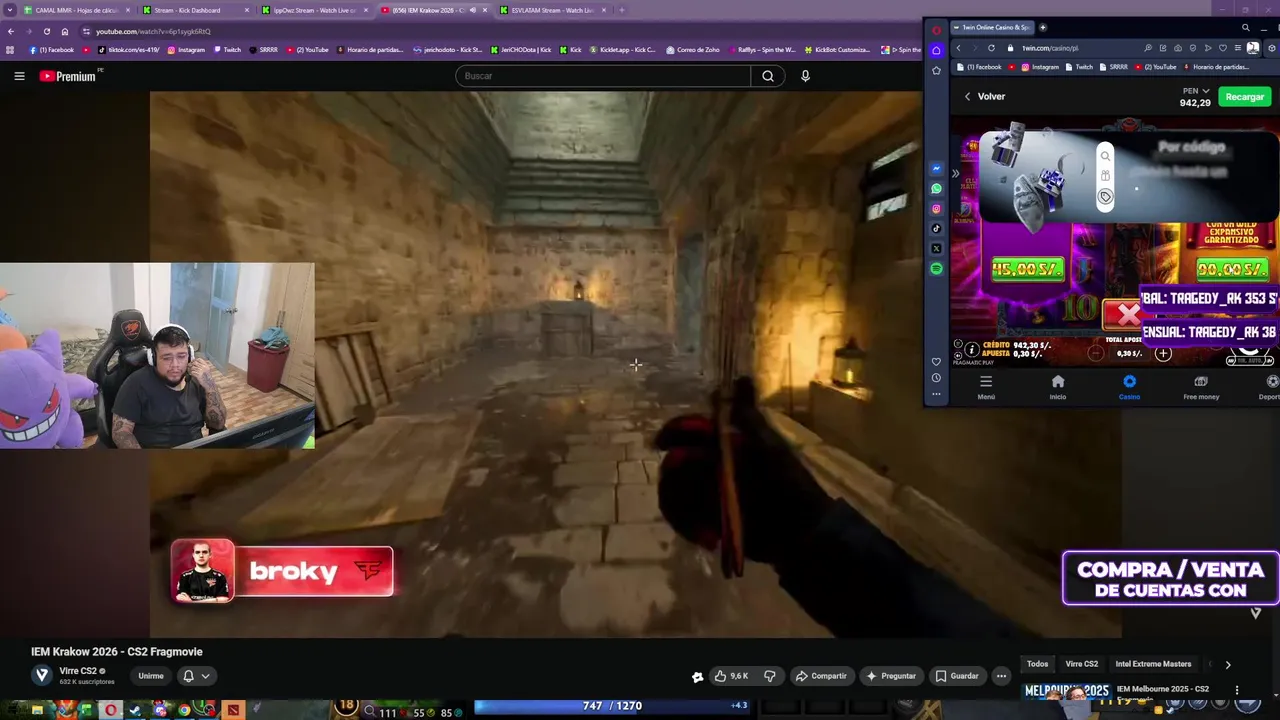The height and width of the screenshot is (720, 1280).
Task: Start voice search with the microphone icon
Action: [805, 76]
